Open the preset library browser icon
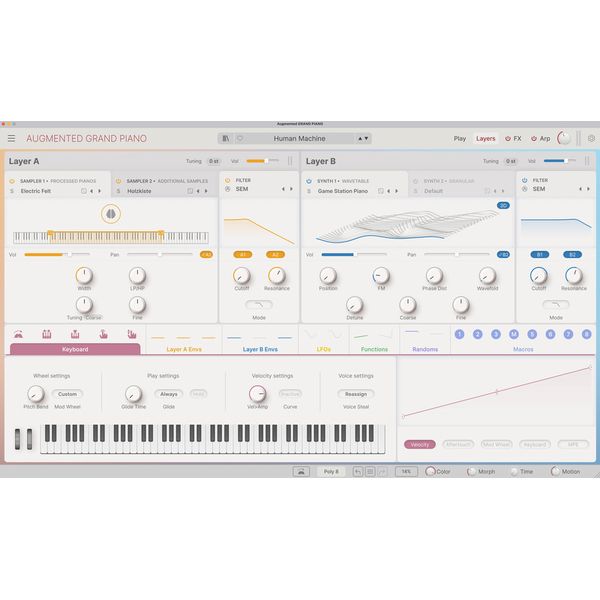The image size is (600, 600). (226, 139)
